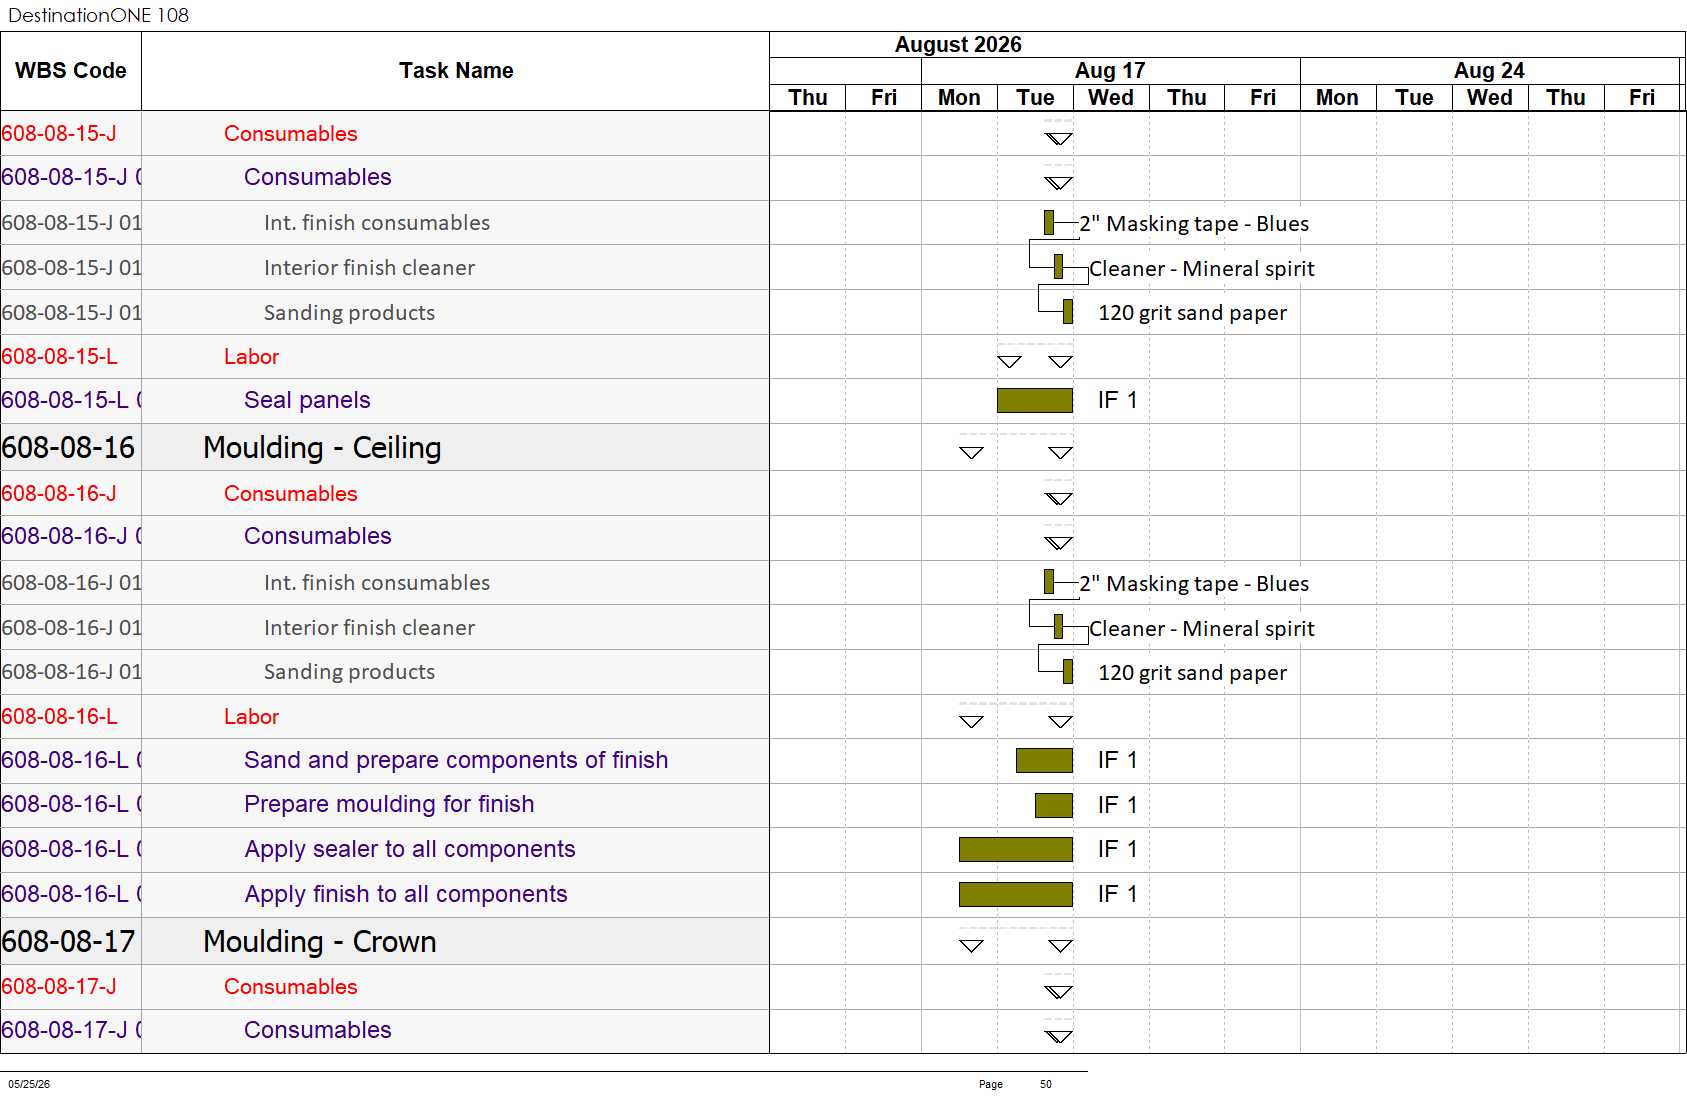Click the Masking tape label on 608-08-16-J row
This screenshot has width=1687, height=1097.
(x=1194, y=584)
